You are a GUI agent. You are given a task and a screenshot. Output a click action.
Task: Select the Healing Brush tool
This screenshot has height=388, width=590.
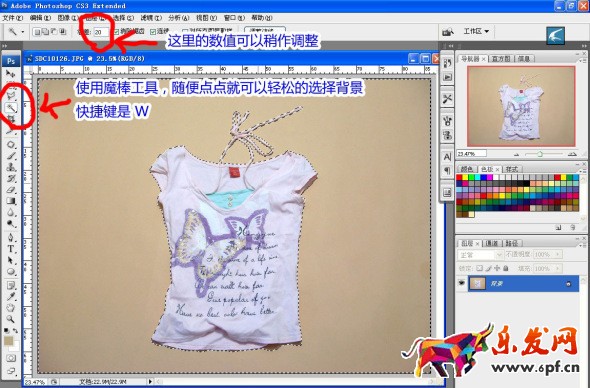[11, 145]
